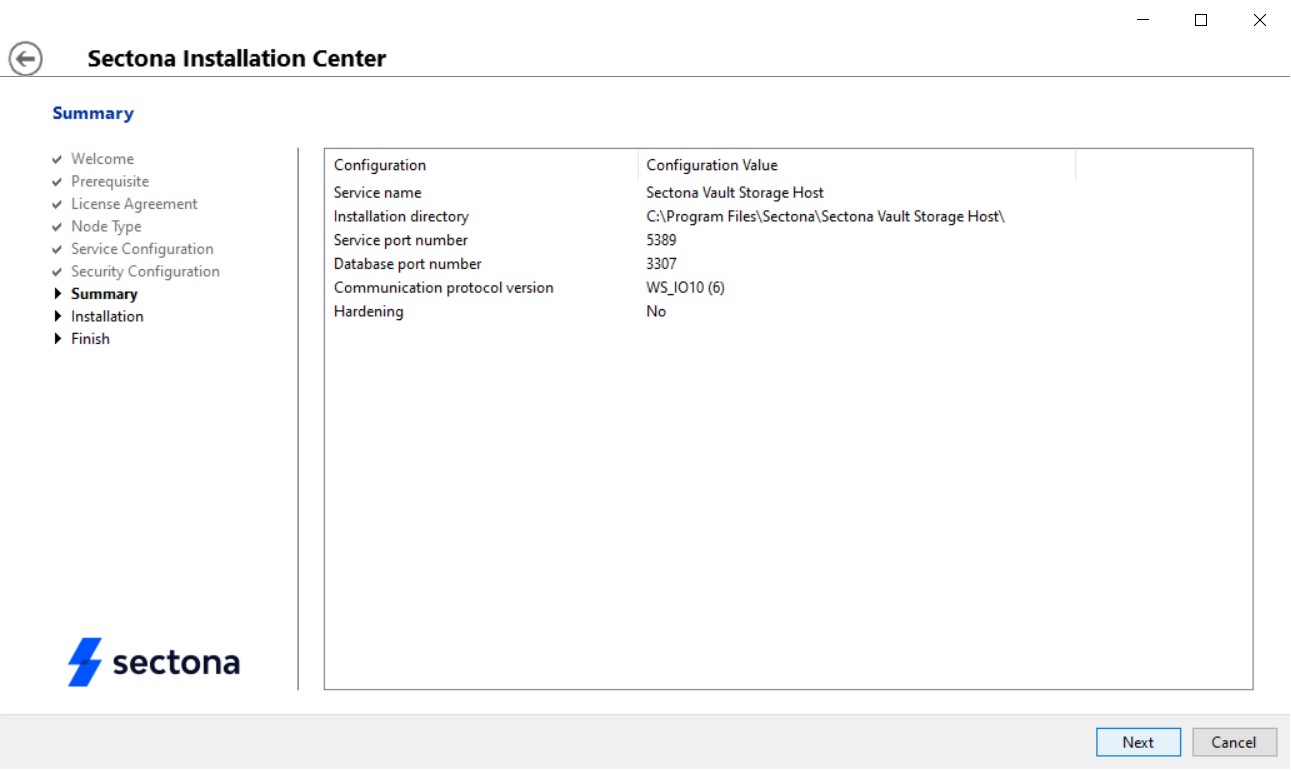Select the Security Configuration step
The height and width of the screenshot is (770, 1291).
(x=145, y=272)
